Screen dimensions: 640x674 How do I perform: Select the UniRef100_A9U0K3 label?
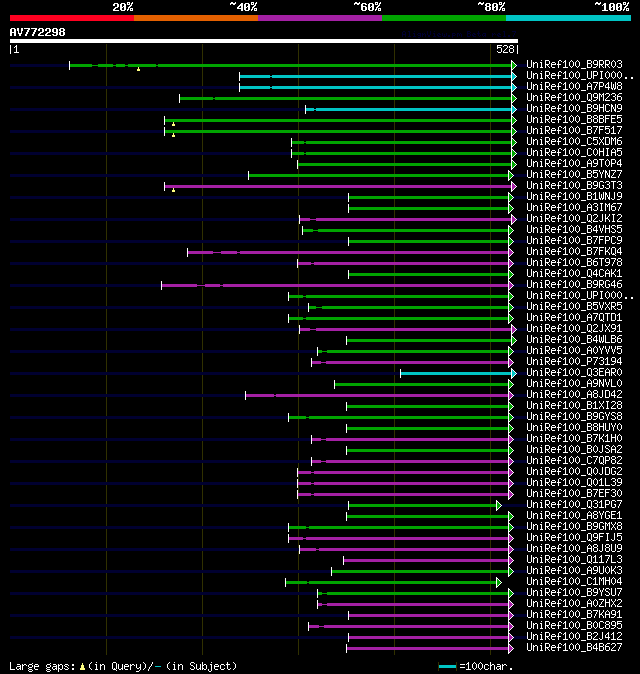574,570
